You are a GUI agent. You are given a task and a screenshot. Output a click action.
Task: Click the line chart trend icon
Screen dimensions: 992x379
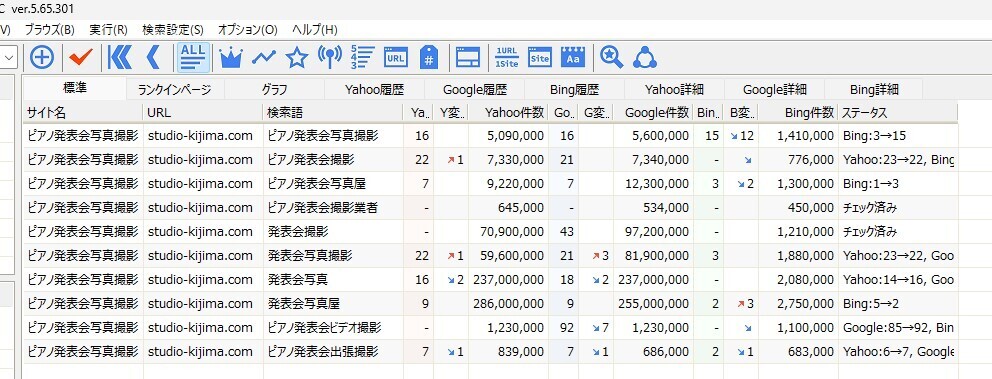pyautogui.click(x=264, y=58)
